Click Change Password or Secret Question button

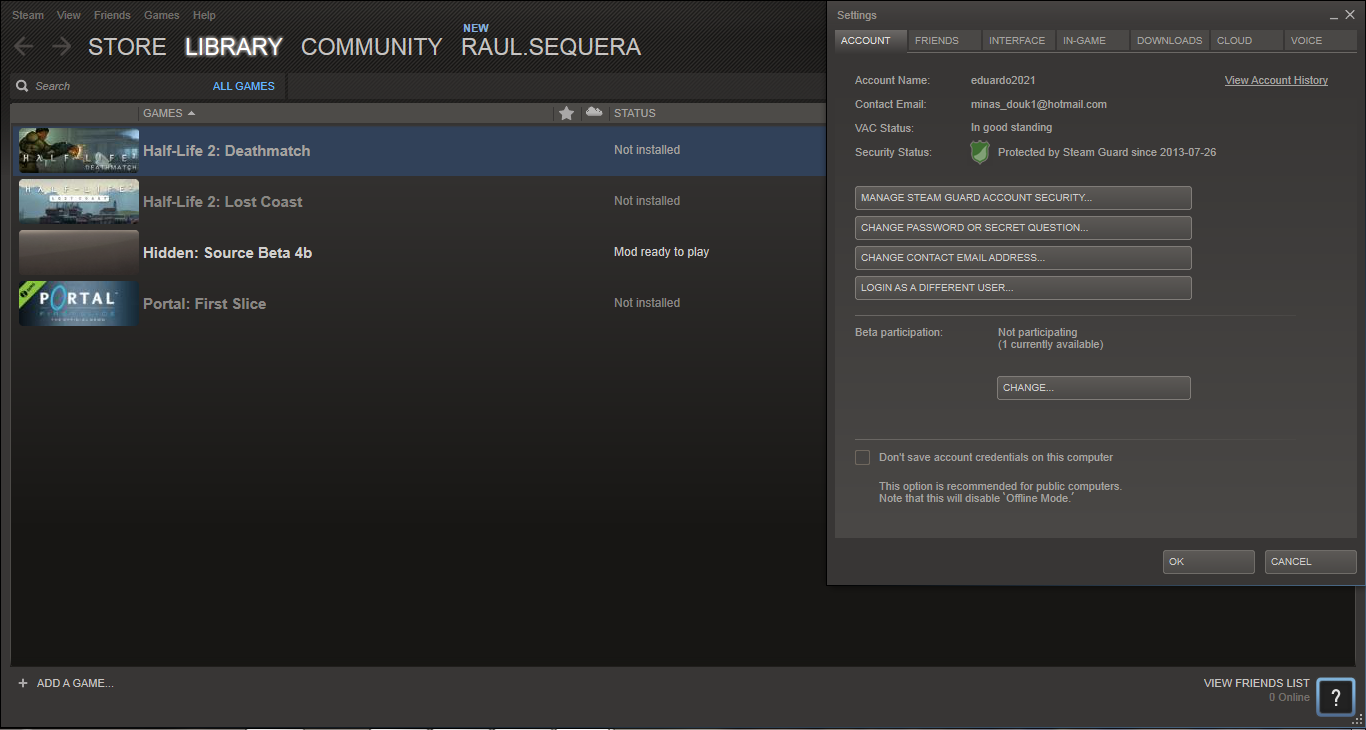(1023, 228)
